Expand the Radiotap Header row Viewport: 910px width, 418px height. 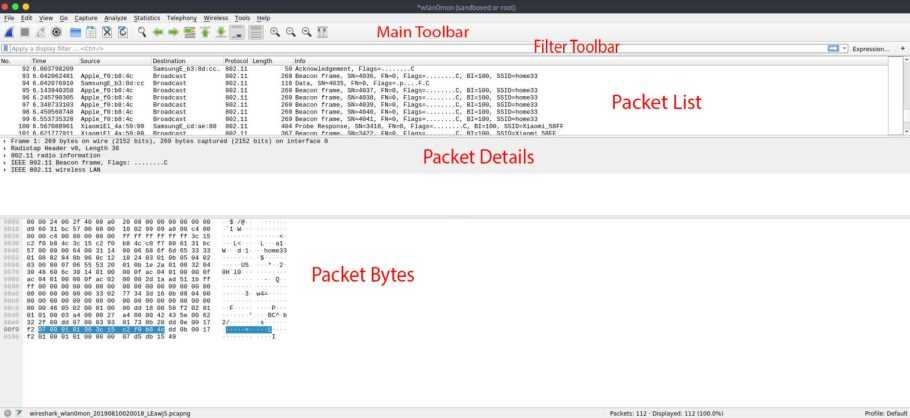pos(5,149)
